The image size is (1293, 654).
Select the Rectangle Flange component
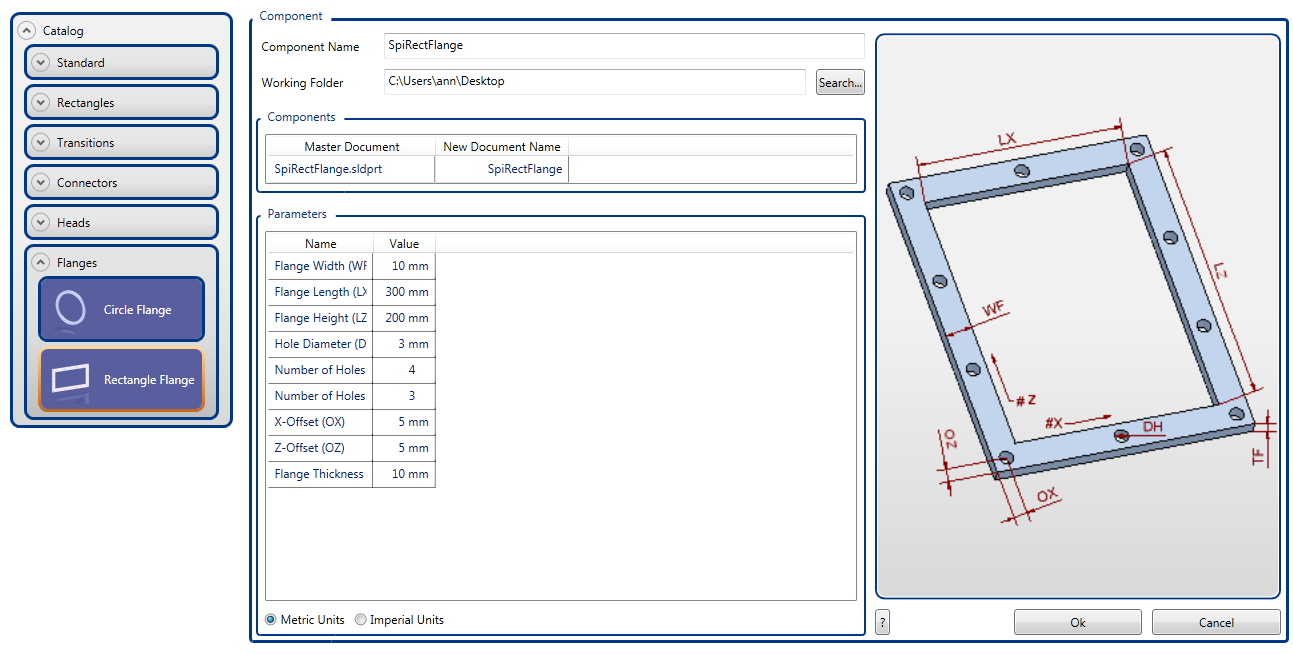point(121,380)
